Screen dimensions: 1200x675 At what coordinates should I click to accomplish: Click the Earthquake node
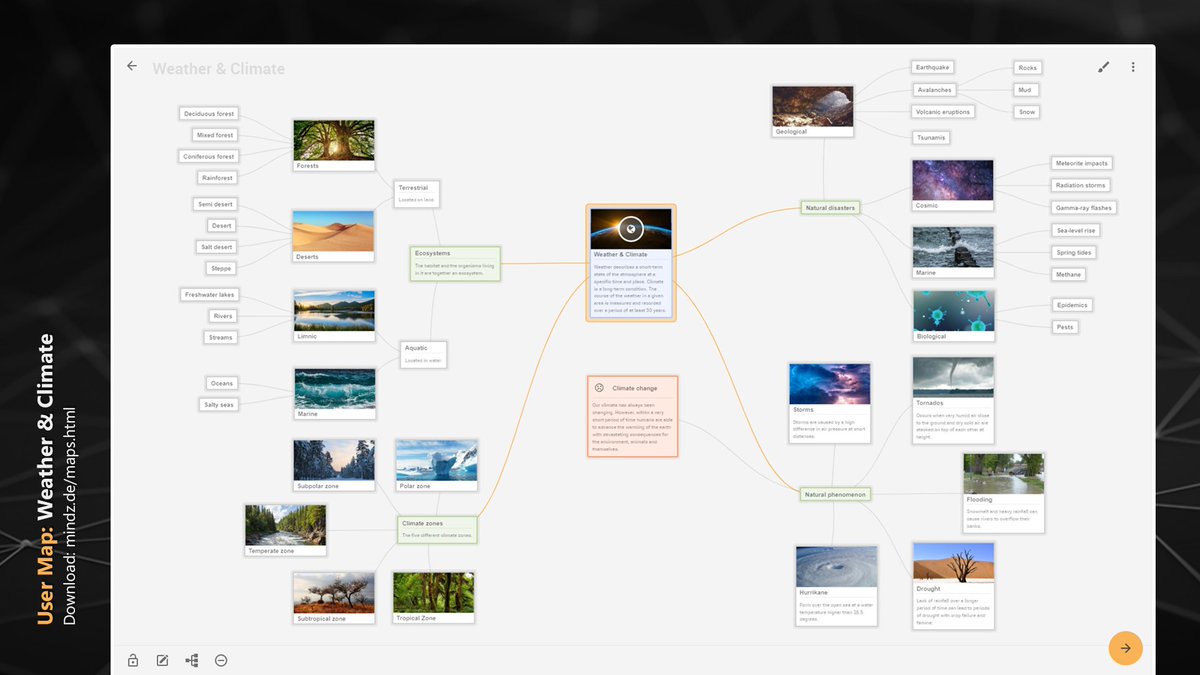pyautogui.click(x=932, y=67)
